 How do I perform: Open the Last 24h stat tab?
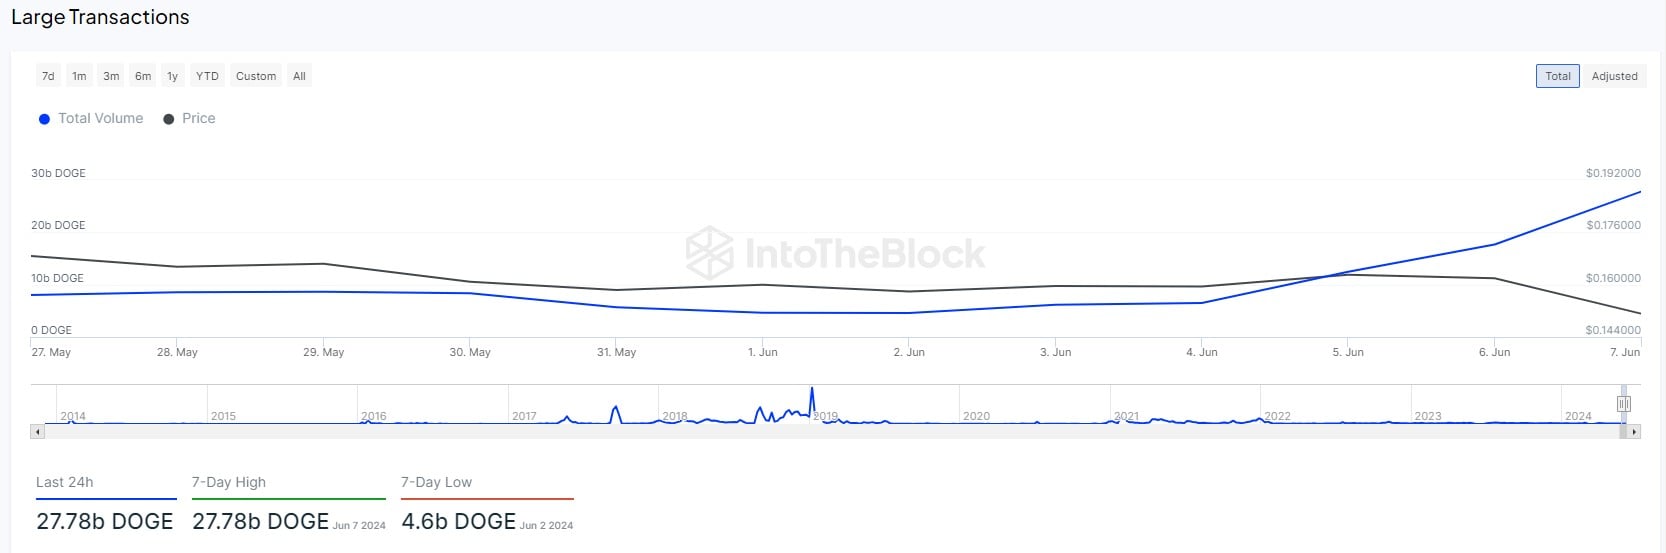click(x=65, y=482)
